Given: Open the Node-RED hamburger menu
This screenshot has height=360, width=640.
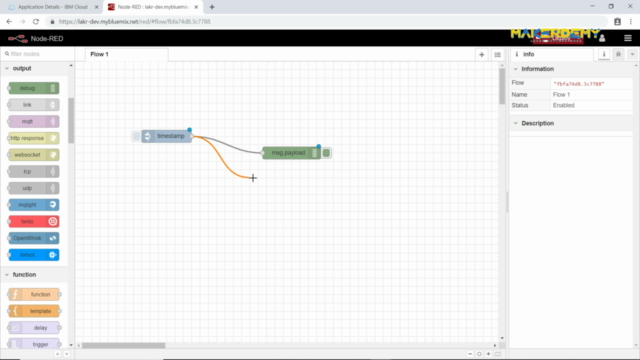Looking at the screenshot, I should point(628,38).
